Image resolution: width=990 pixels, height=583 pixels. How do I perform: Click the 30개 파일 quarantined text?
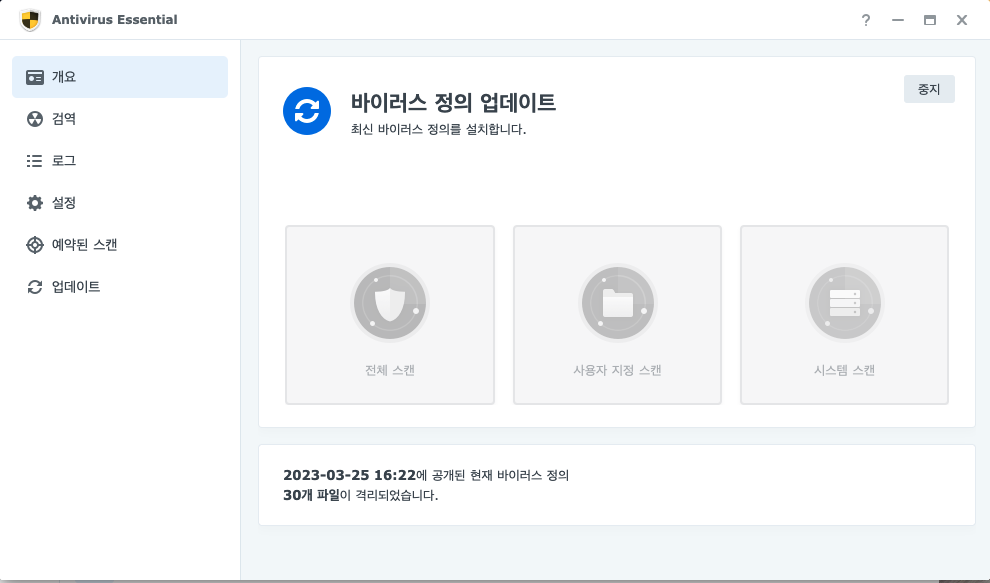coord(311,495)
